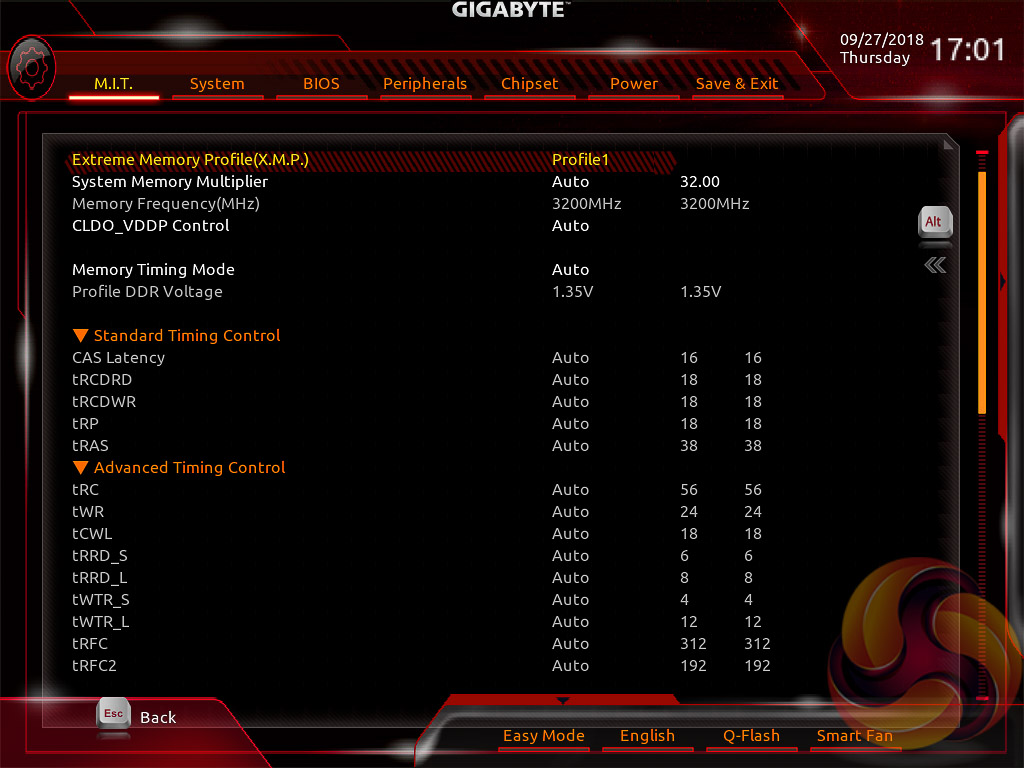This screenshot has width=1024, height=768.
Task: Click the gear settings icon top-left
Action: coord(32,67)
